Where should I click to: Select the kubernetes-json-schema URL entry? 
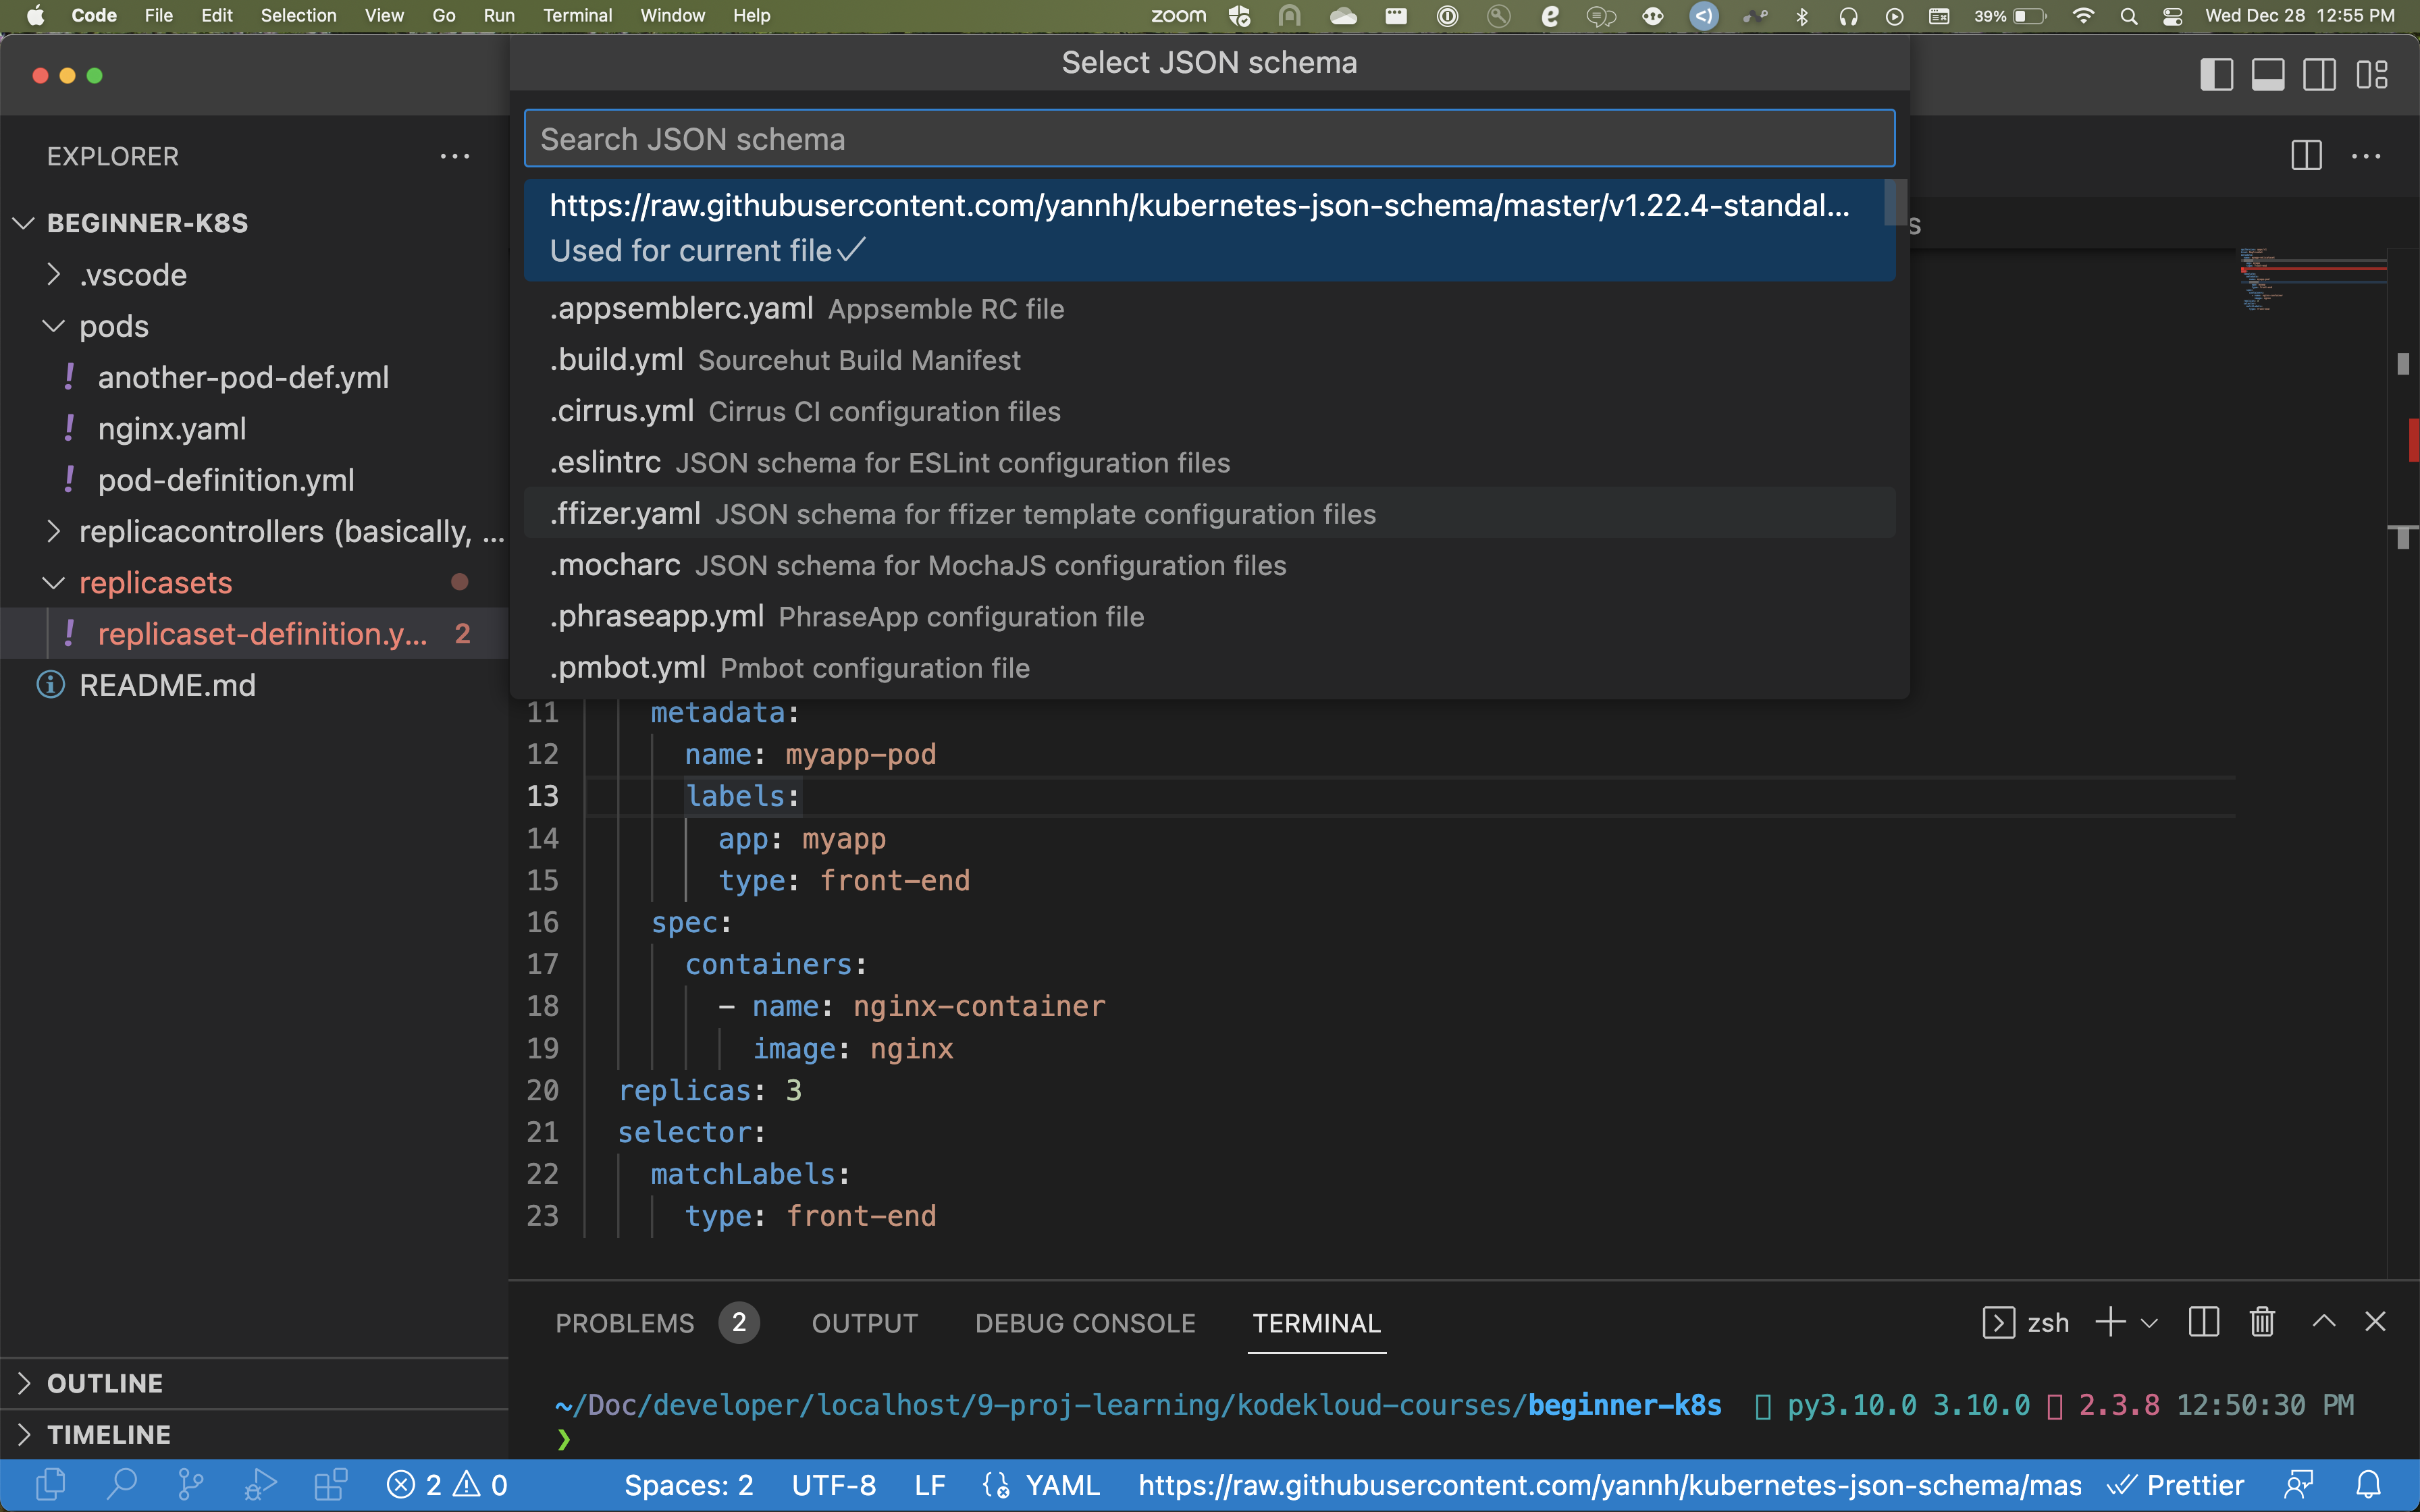point(1209,229)
